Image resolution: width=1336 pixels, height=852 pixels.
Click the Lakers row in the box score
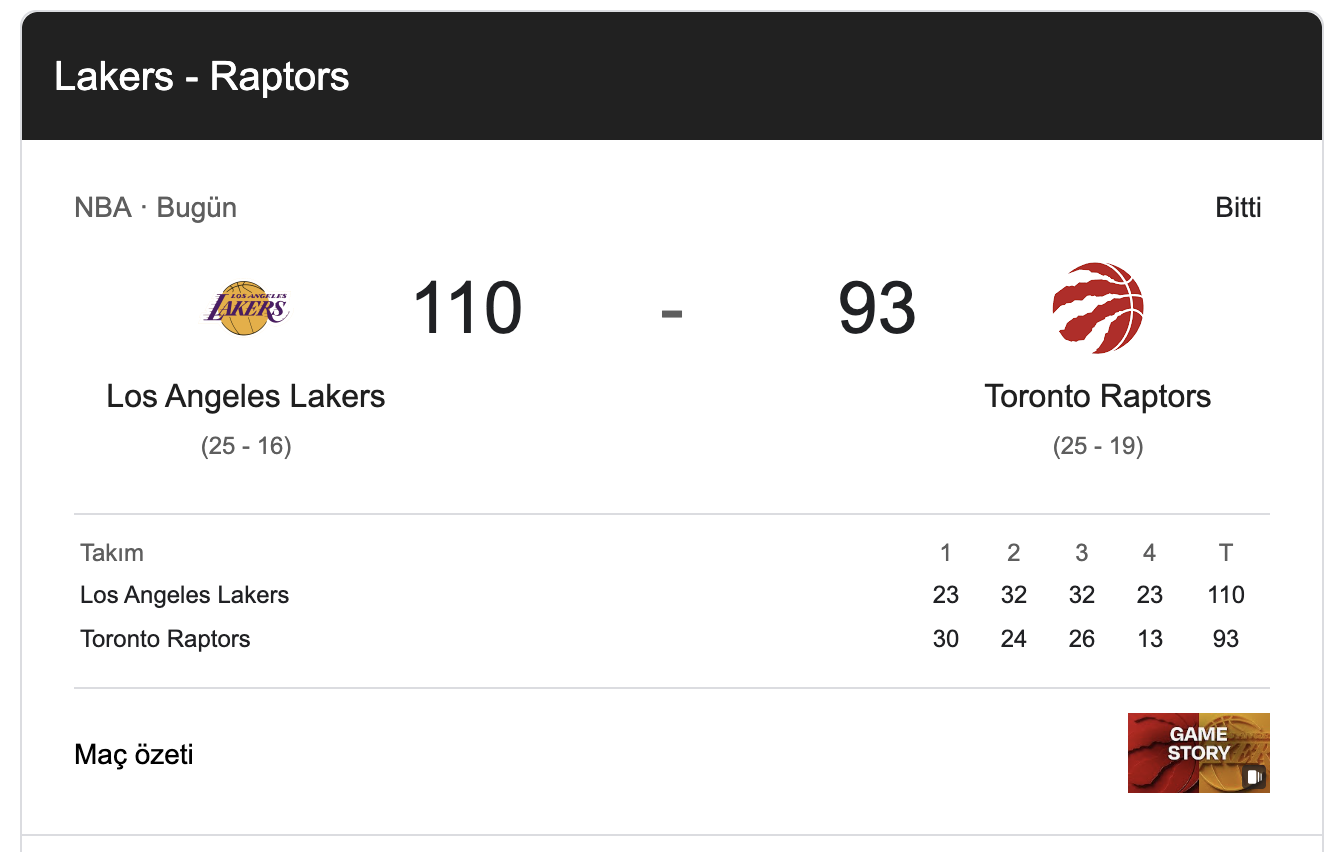pos(184,595)
